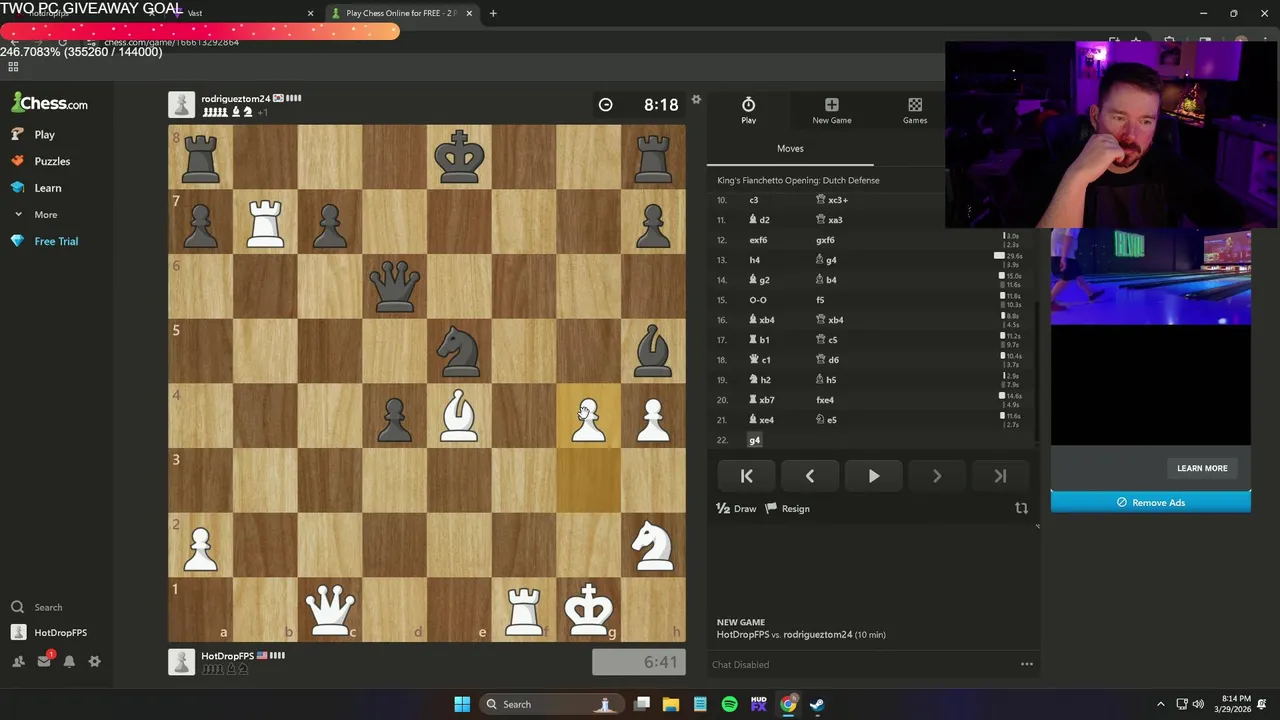Select the Play tab with stopwatch
The width and height of the screenshot is (1280, 720).
tap(748, 110)
